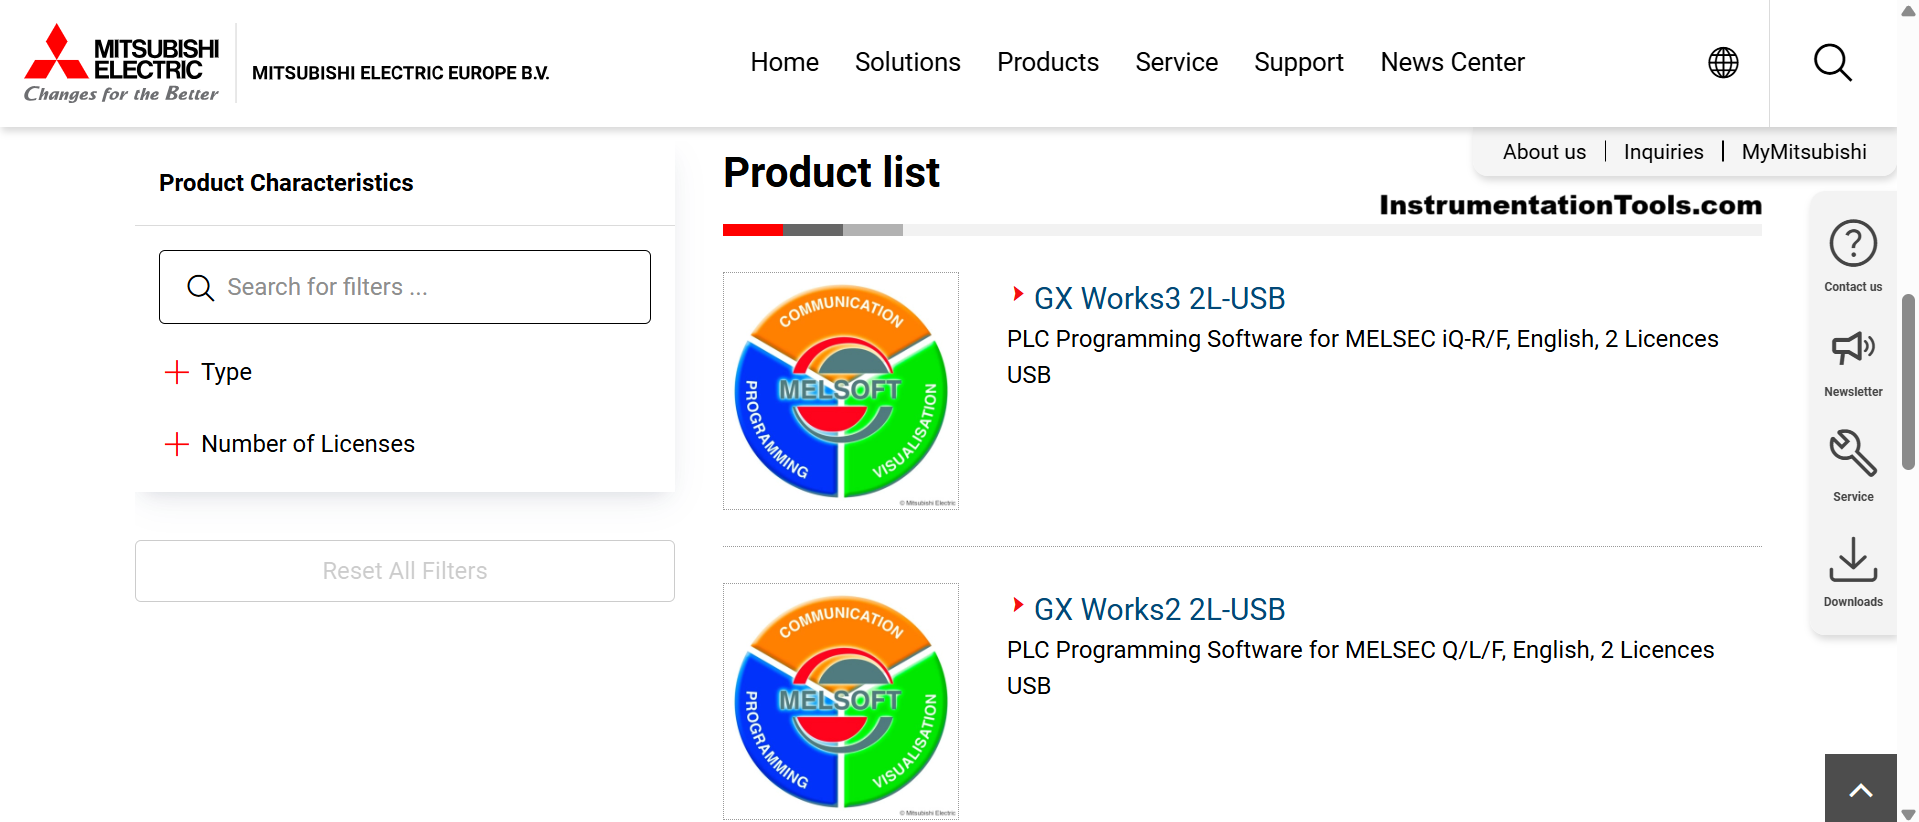Click the Mitsubishi Electric logo
This screenshot has width=1919, height=822.
[x=121, y=63]
